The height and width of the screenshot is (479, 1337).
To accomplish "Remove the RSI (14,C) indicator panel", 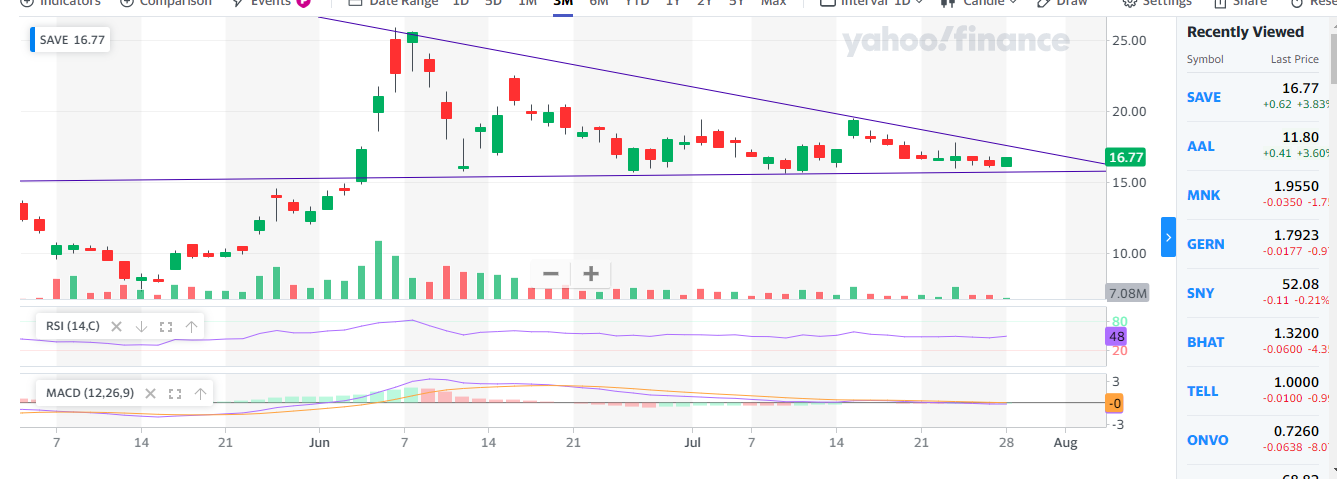I will click(x=117, y=326).
